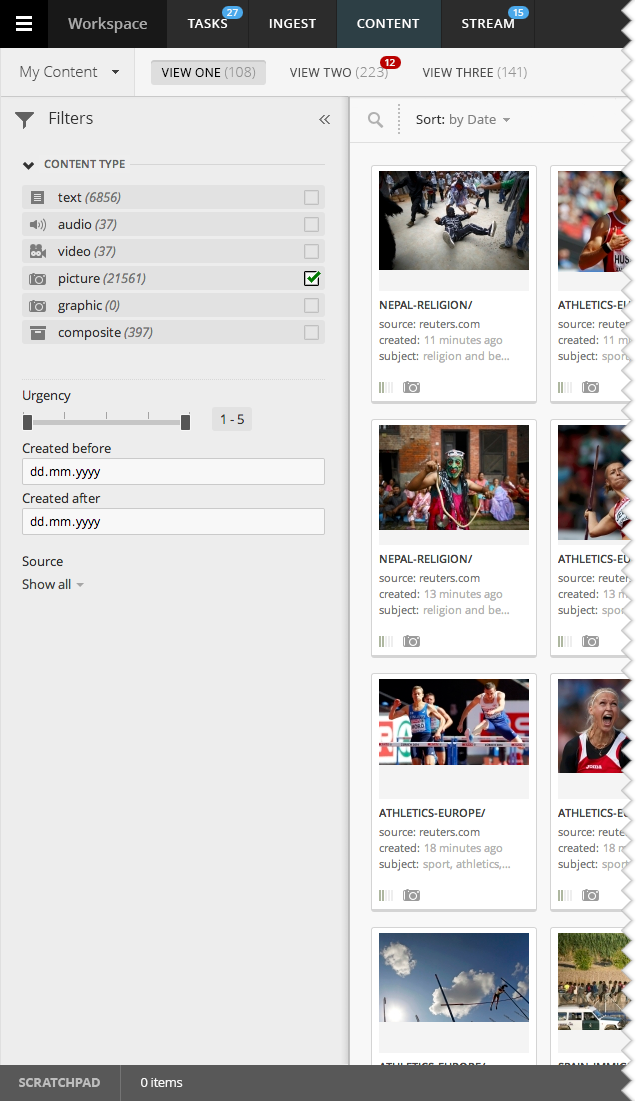Open Nepal street crowd photo thumbnail

[454, 220]
